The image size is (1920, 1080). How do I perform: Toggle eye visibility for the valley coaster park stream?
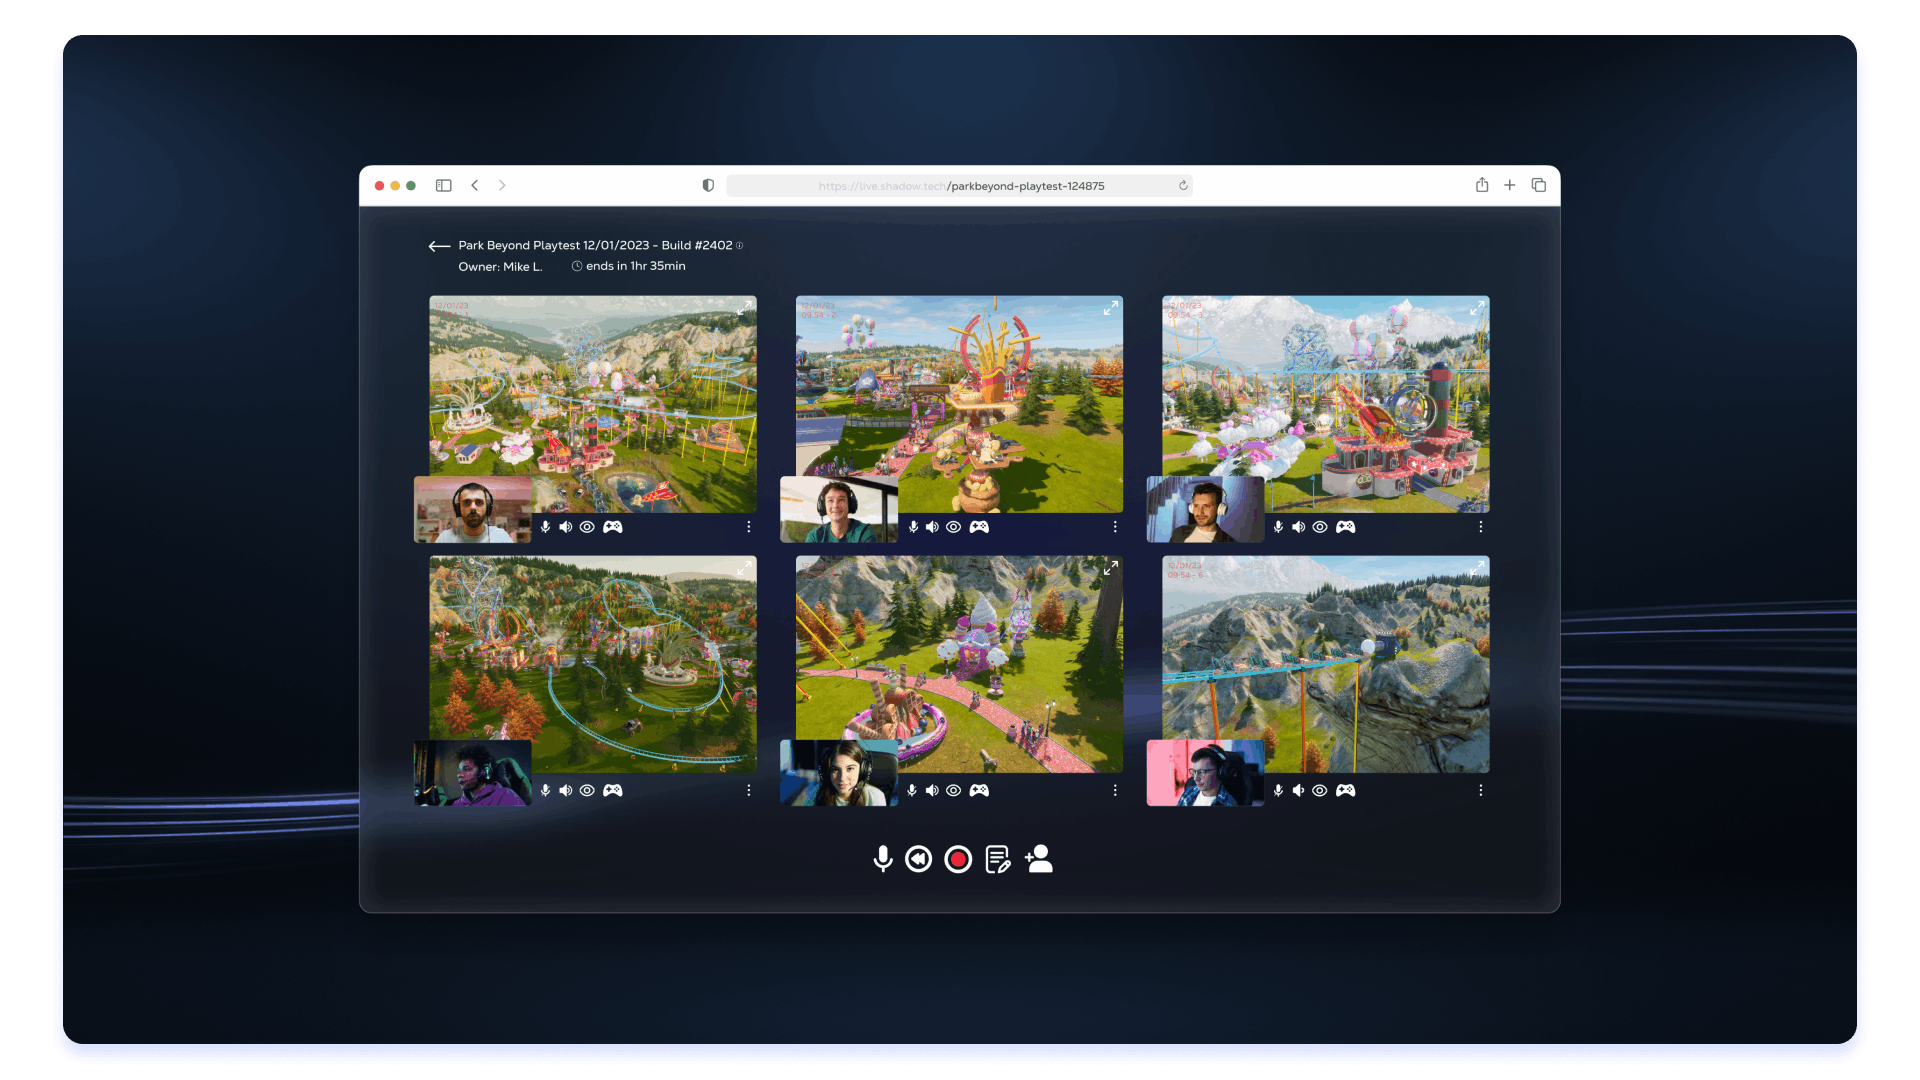(x=588, y=527)
